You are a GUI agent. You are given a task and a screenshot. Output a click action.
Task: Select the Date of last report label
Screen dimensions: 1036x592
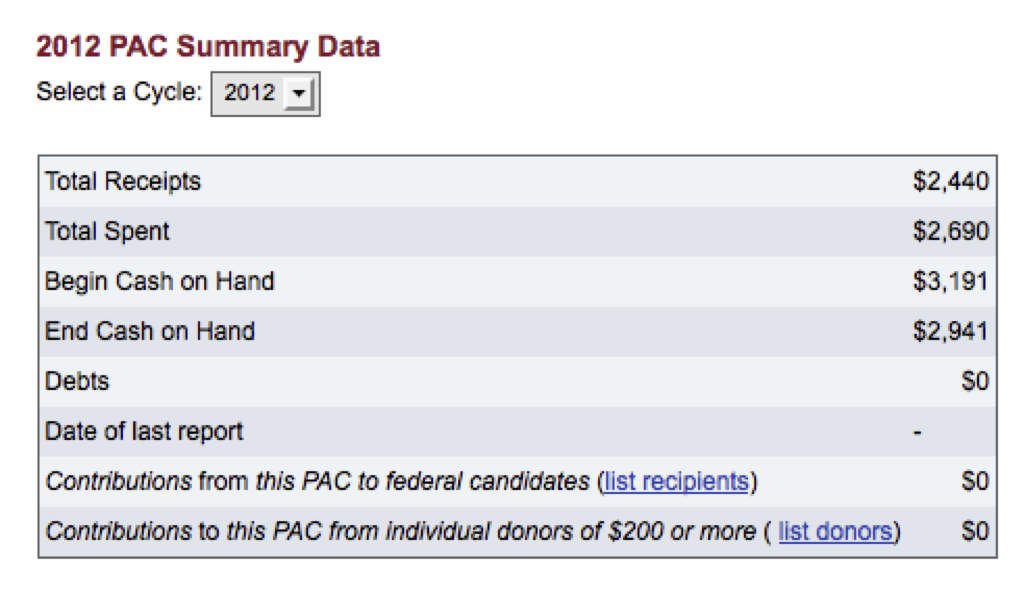[144, 432]
